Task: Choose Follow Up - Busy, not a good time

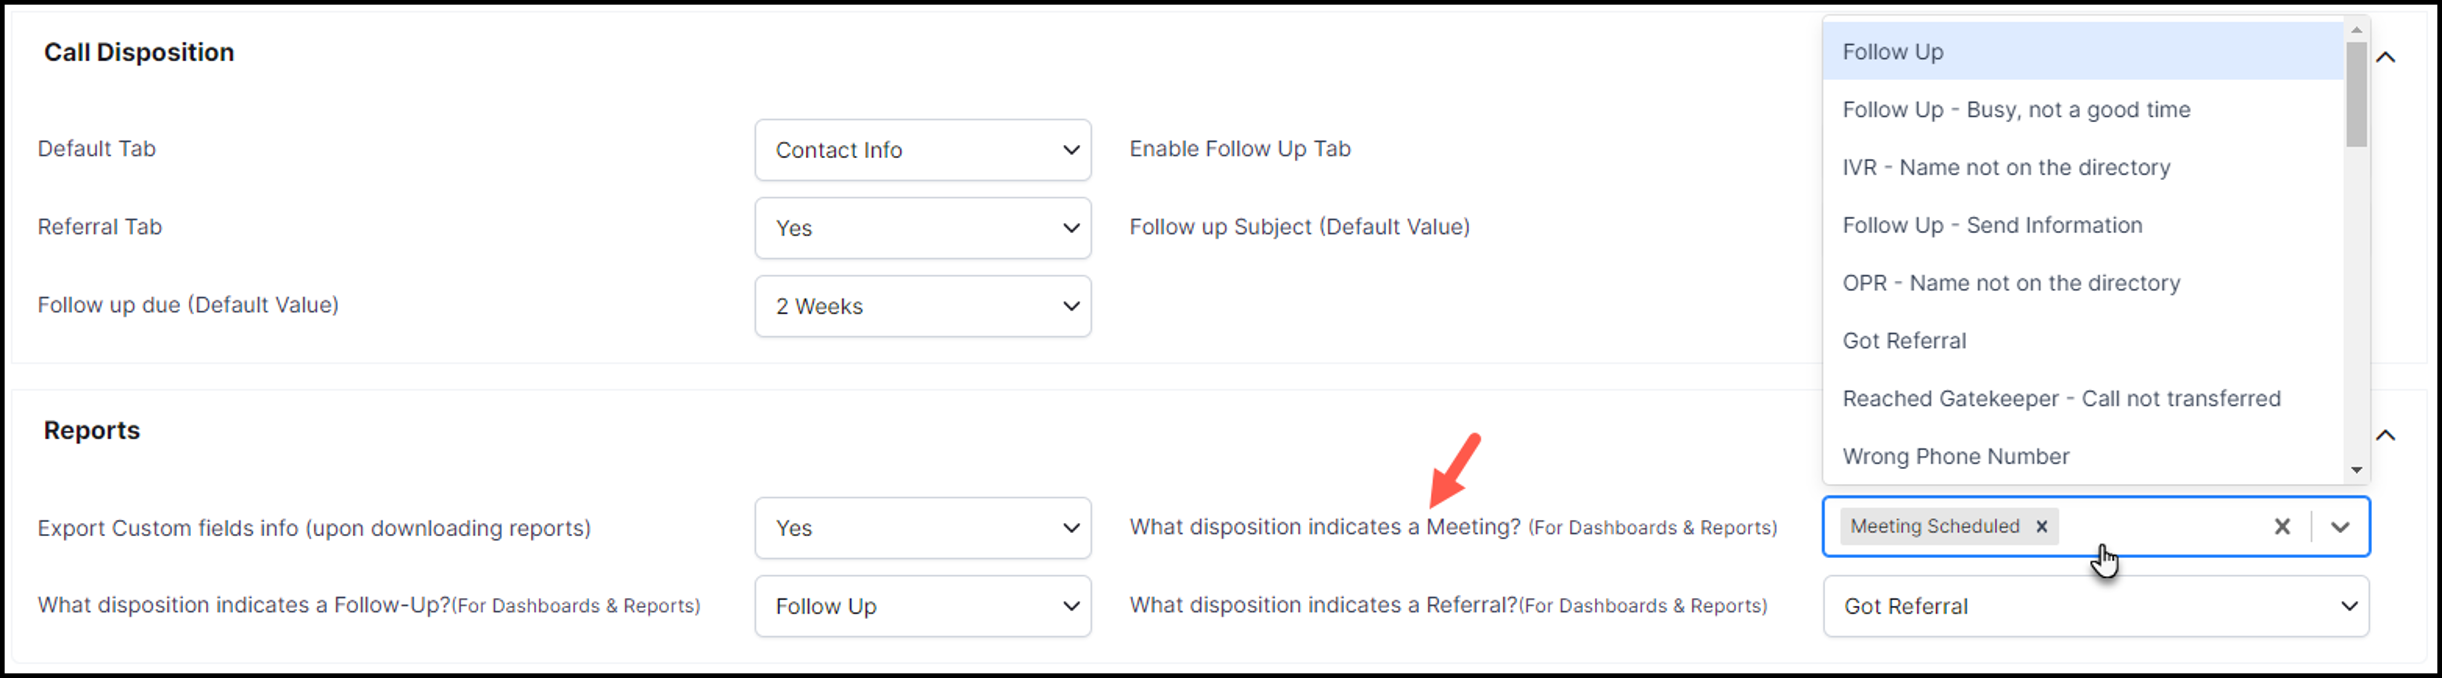Action: pyautogui.click(x=2083, y=110)
